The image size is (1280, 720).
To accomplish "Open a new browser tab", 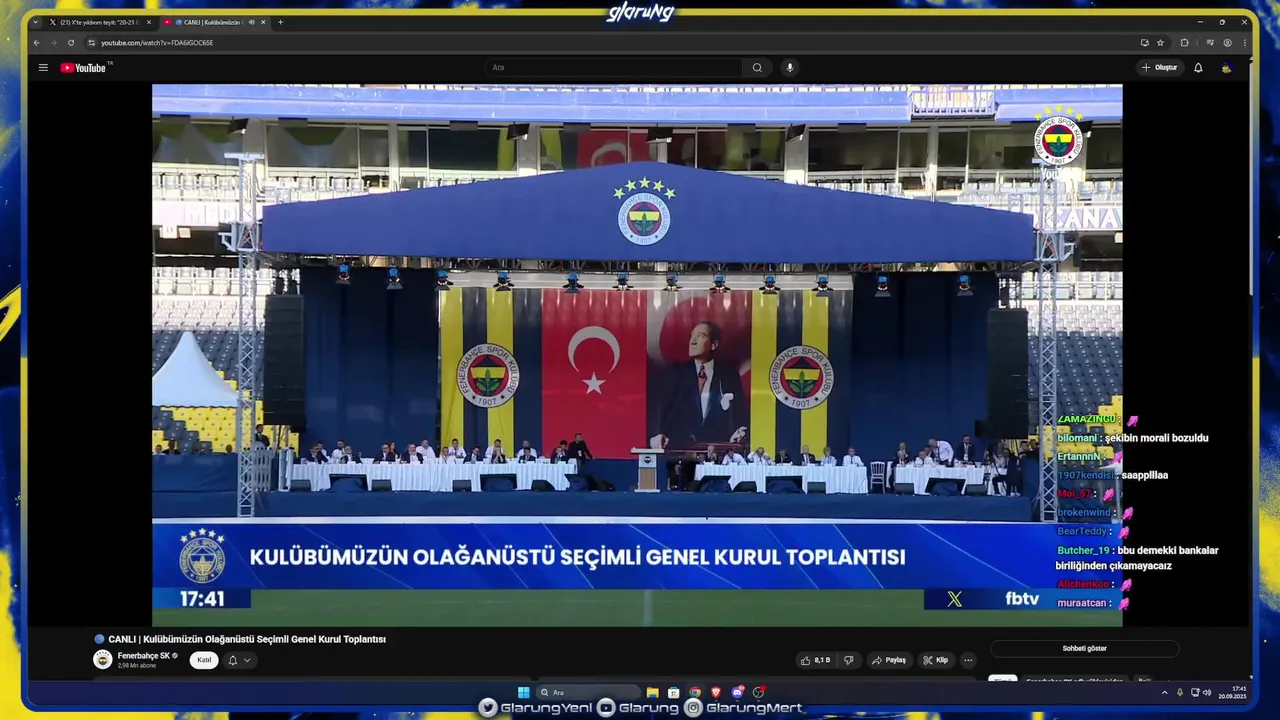I will click(280, 22).
